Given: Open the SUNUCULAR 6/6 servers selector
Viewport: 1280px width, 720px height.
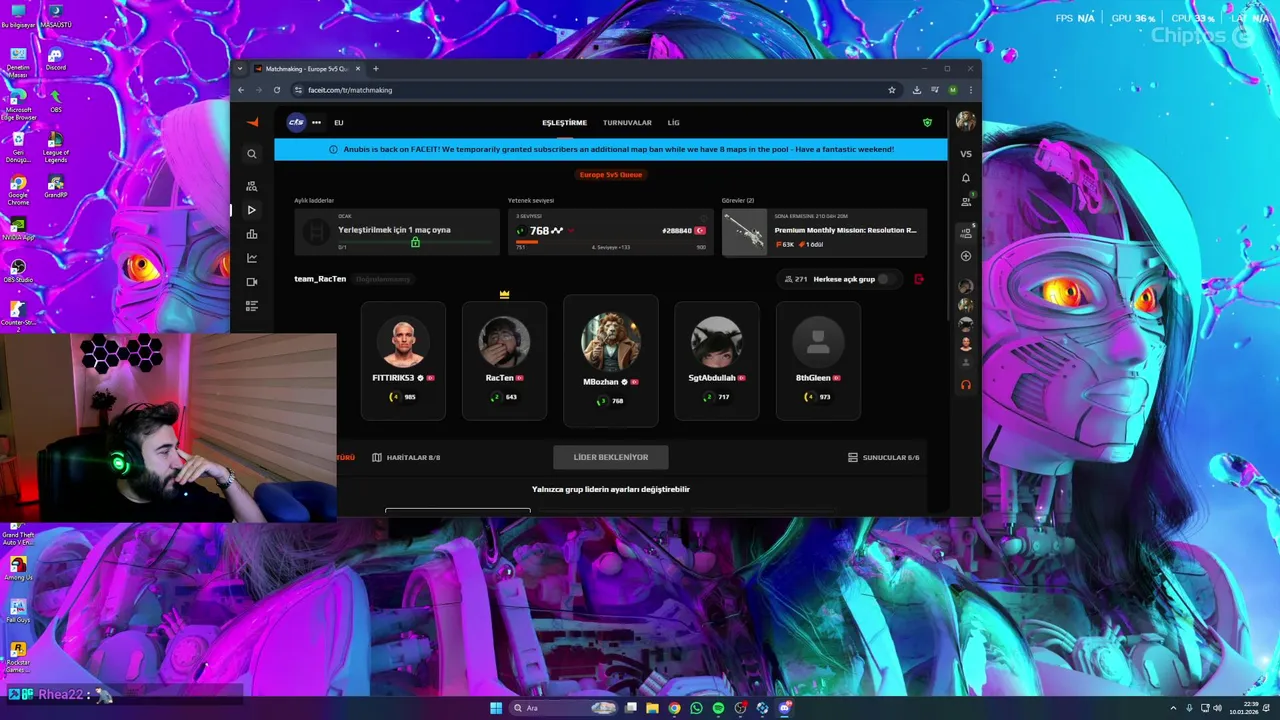Looking at the screenshot, I should (883, 457).
